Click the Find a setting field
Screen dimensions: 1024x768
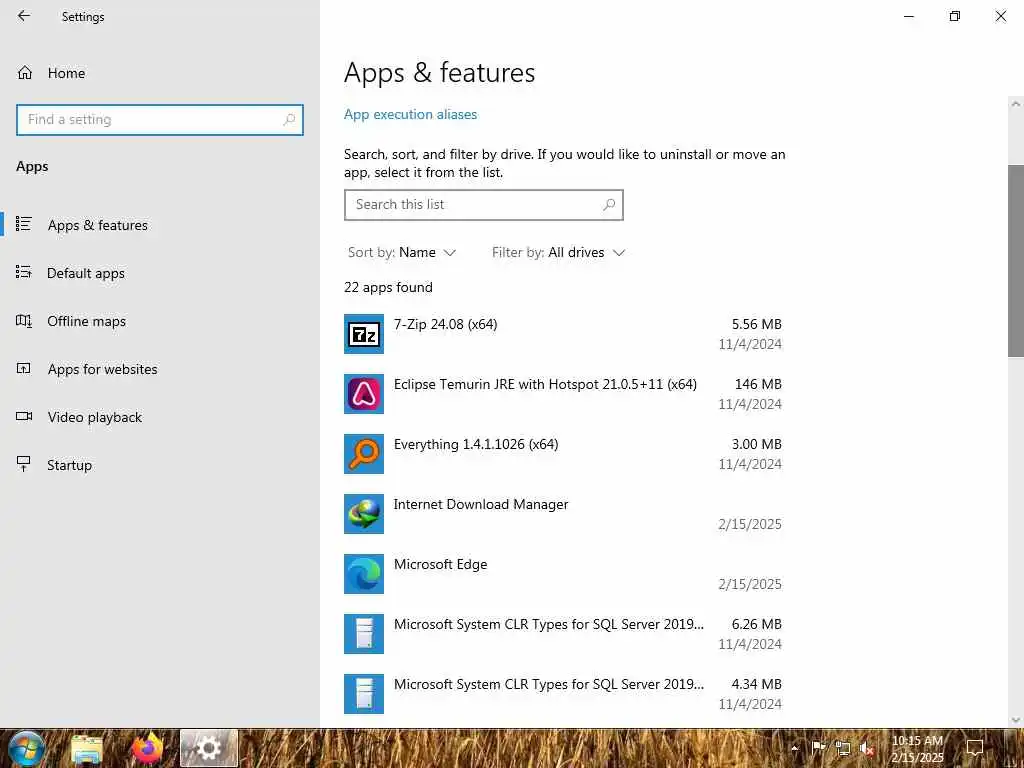pyautogui.click(x=160, y=120)
